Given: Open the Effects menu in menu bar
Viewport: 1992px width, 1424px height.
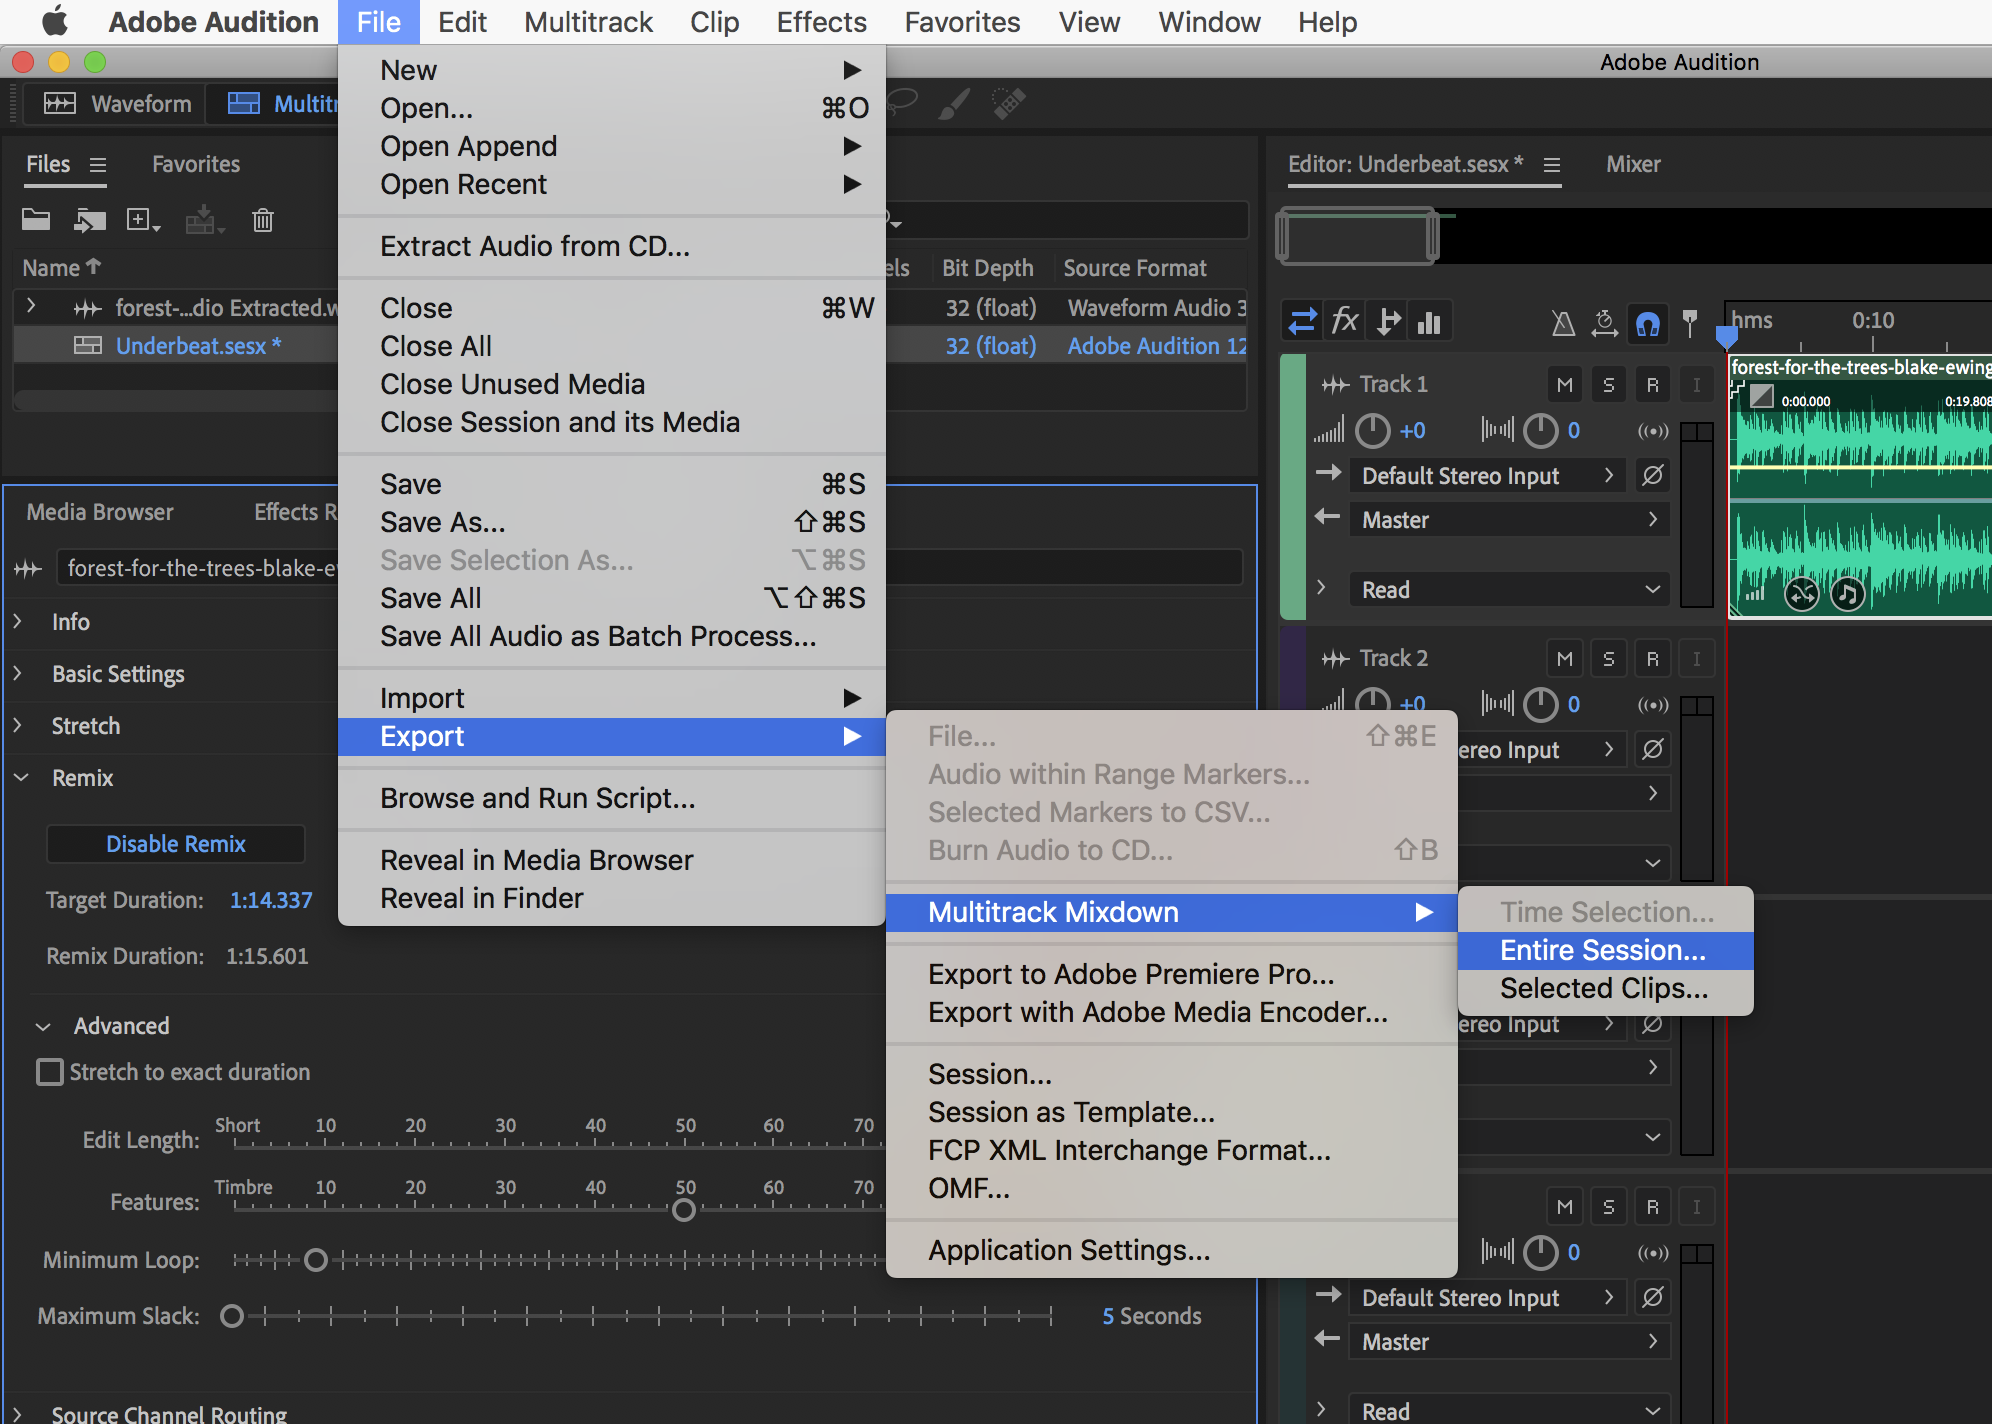Looking at the screenshot, I should [821, 22].
